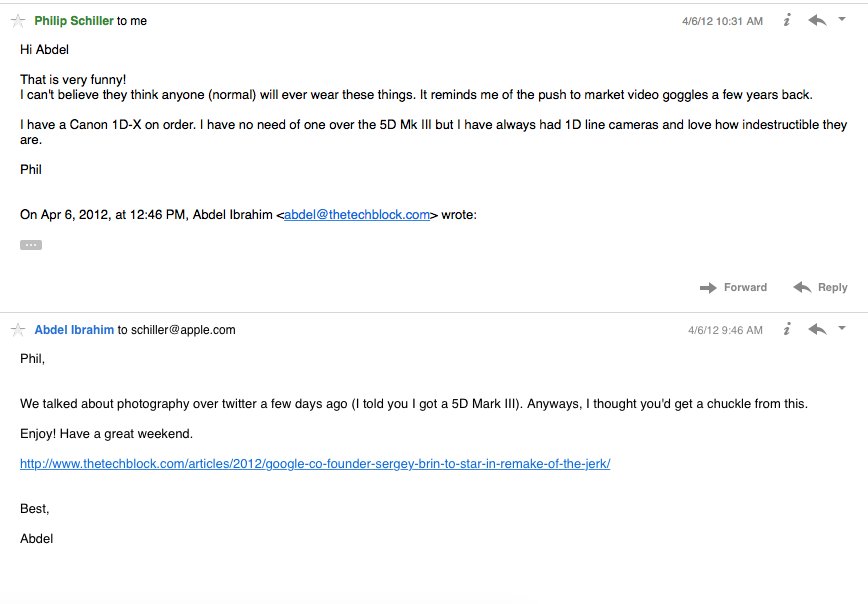Click reply arrow icon on Philip Schiller's email
This screenshot has width=868, height=604.
pos(817,20)
